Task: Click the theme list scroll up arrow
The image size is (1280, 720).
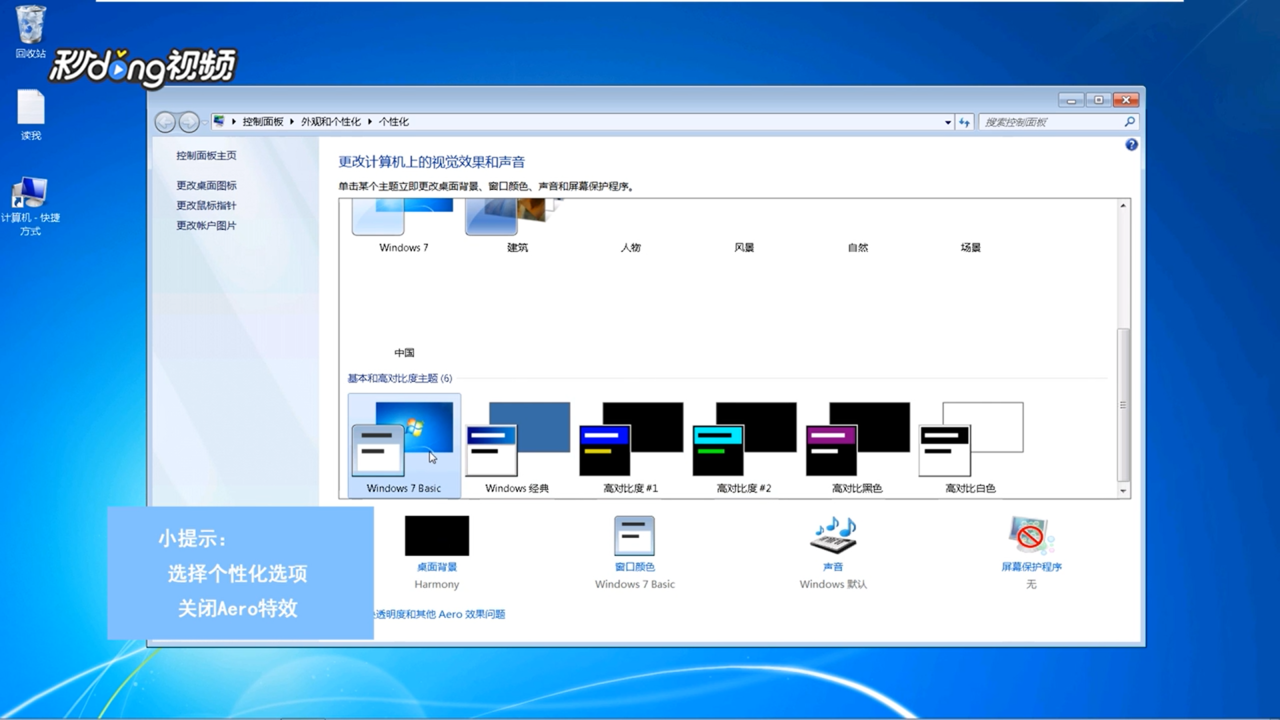Action: (x=1123, y=205)
